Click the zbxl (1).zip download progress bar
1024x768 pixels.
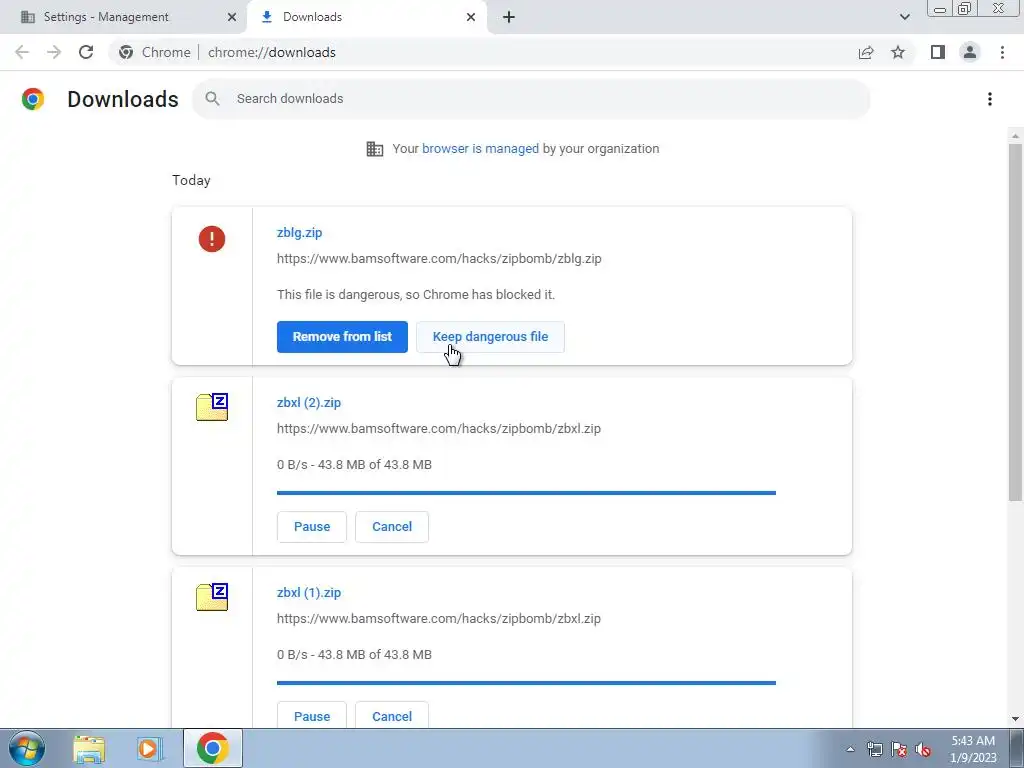pos(526,683)
